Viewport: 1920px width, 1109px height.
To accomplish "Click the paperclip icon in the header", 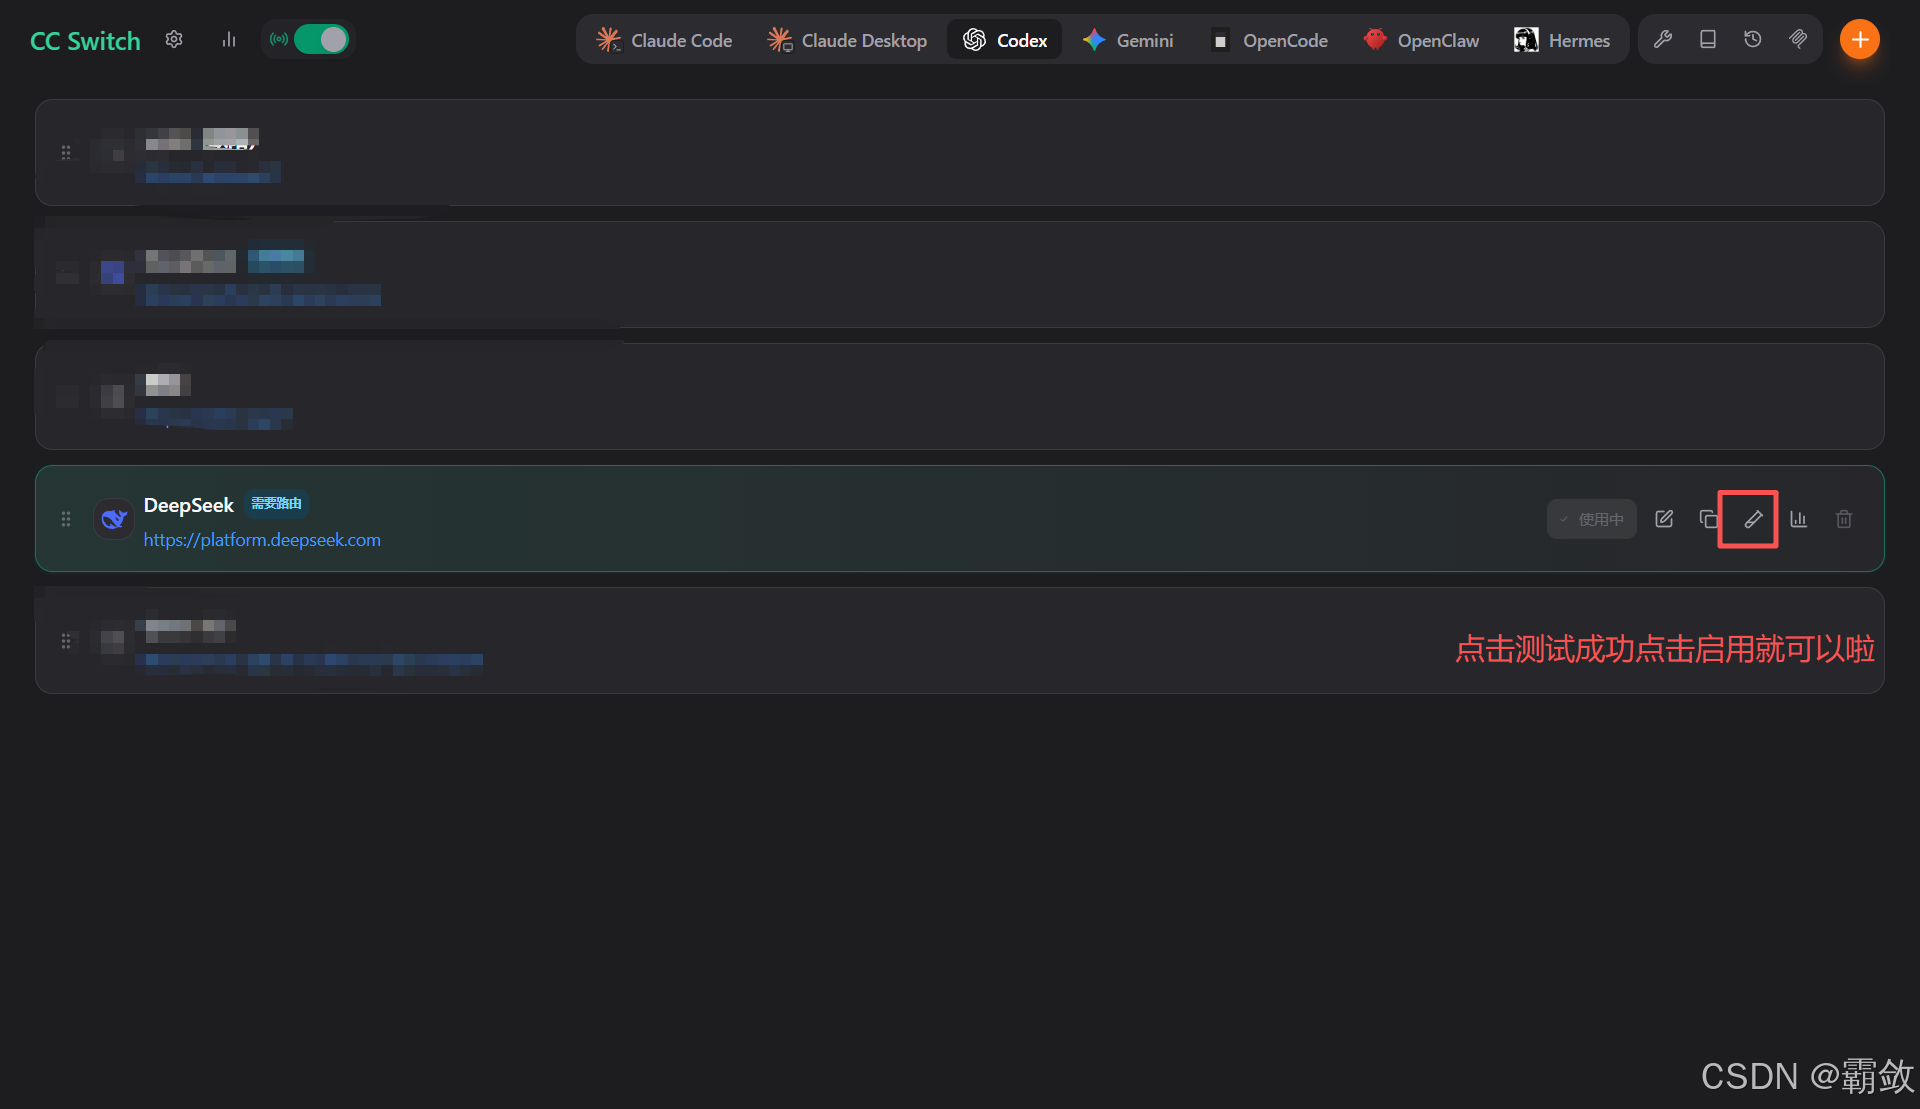I will pos(1798,39).
